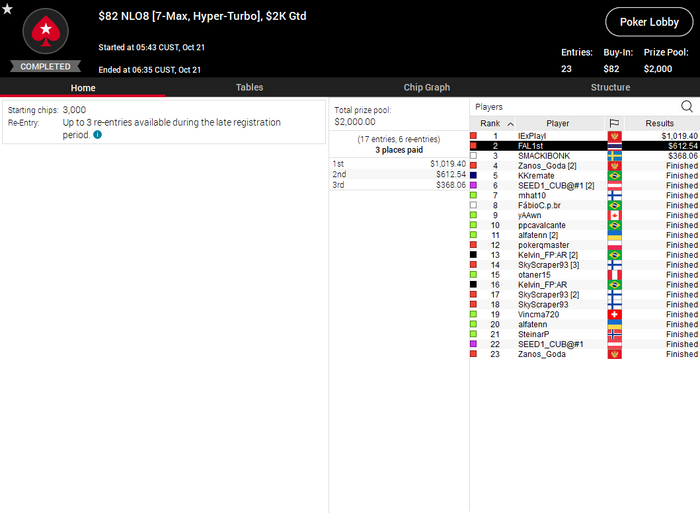
Task: Click the purple label beside SEED1_CUB@#1 [2]
Action: pos(473,185)
